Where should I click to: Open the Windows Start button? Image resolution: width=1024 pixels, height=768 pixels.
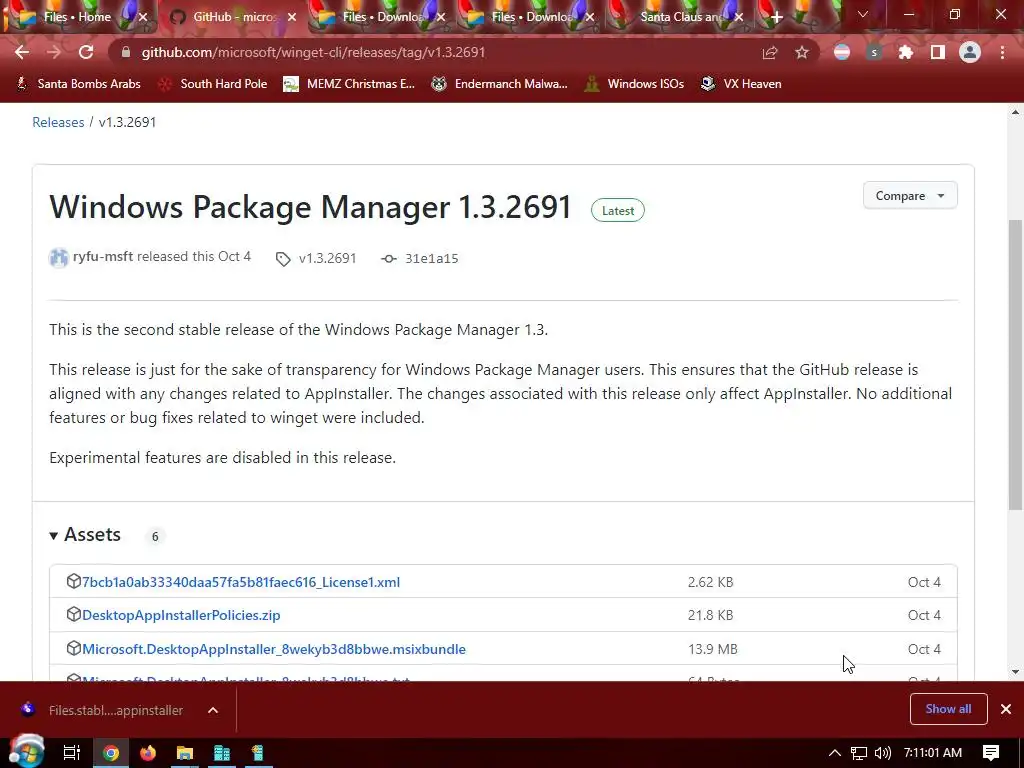click(26, 752)
